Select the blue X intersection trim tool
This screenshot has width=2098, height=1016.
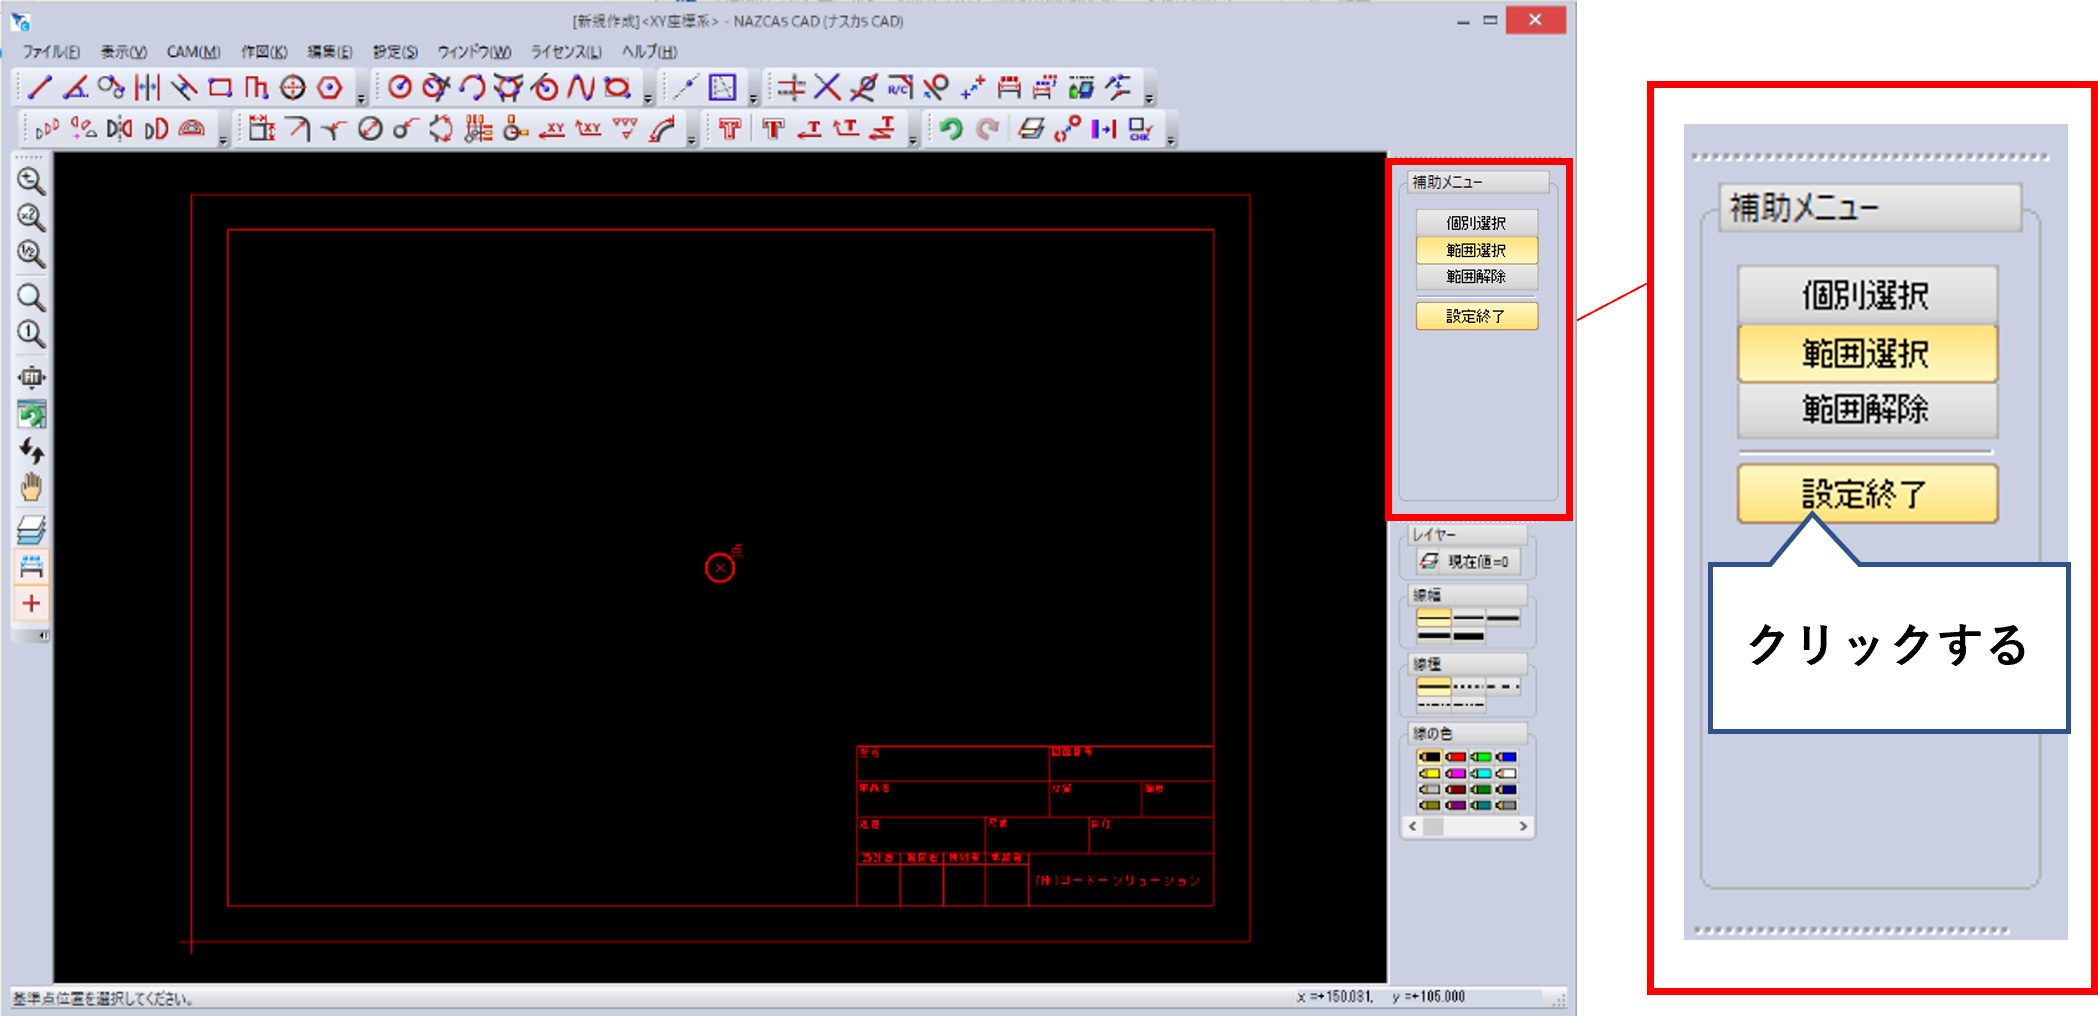(x=827, y=88)
